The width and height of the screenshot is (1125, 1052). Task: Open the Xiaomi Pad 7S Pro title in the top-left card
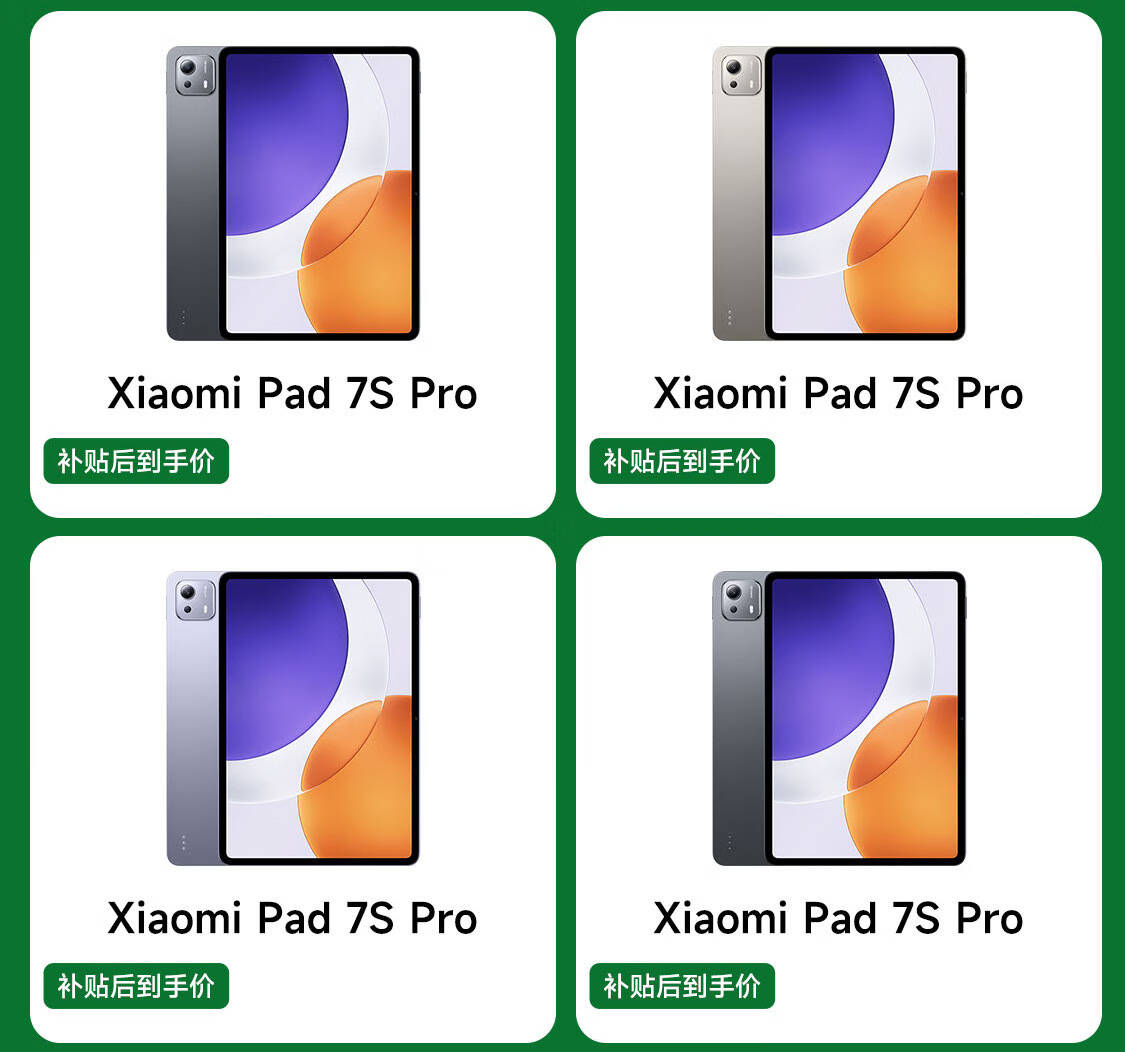[293, 393]
